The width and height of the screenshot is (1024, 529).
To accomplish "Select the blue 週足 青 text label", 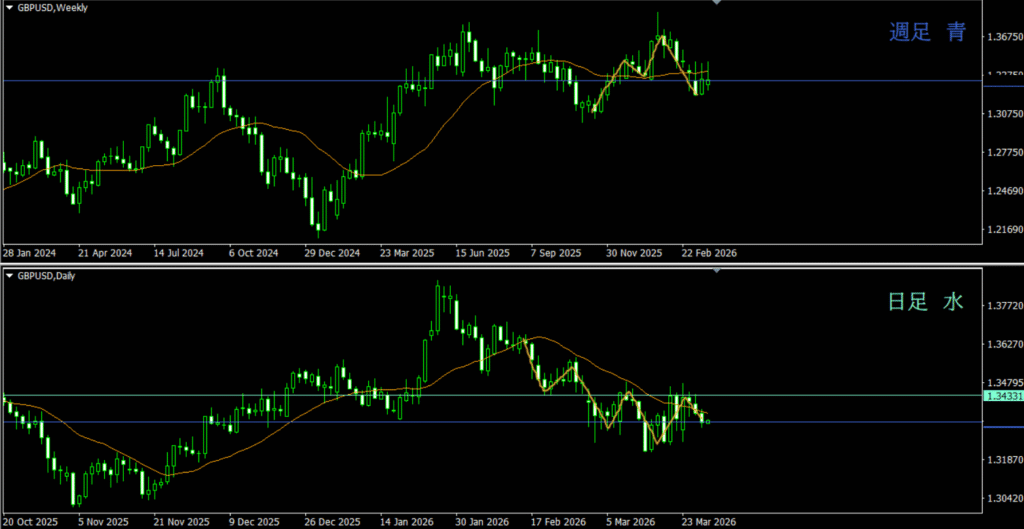I will [x=928, y=32].
